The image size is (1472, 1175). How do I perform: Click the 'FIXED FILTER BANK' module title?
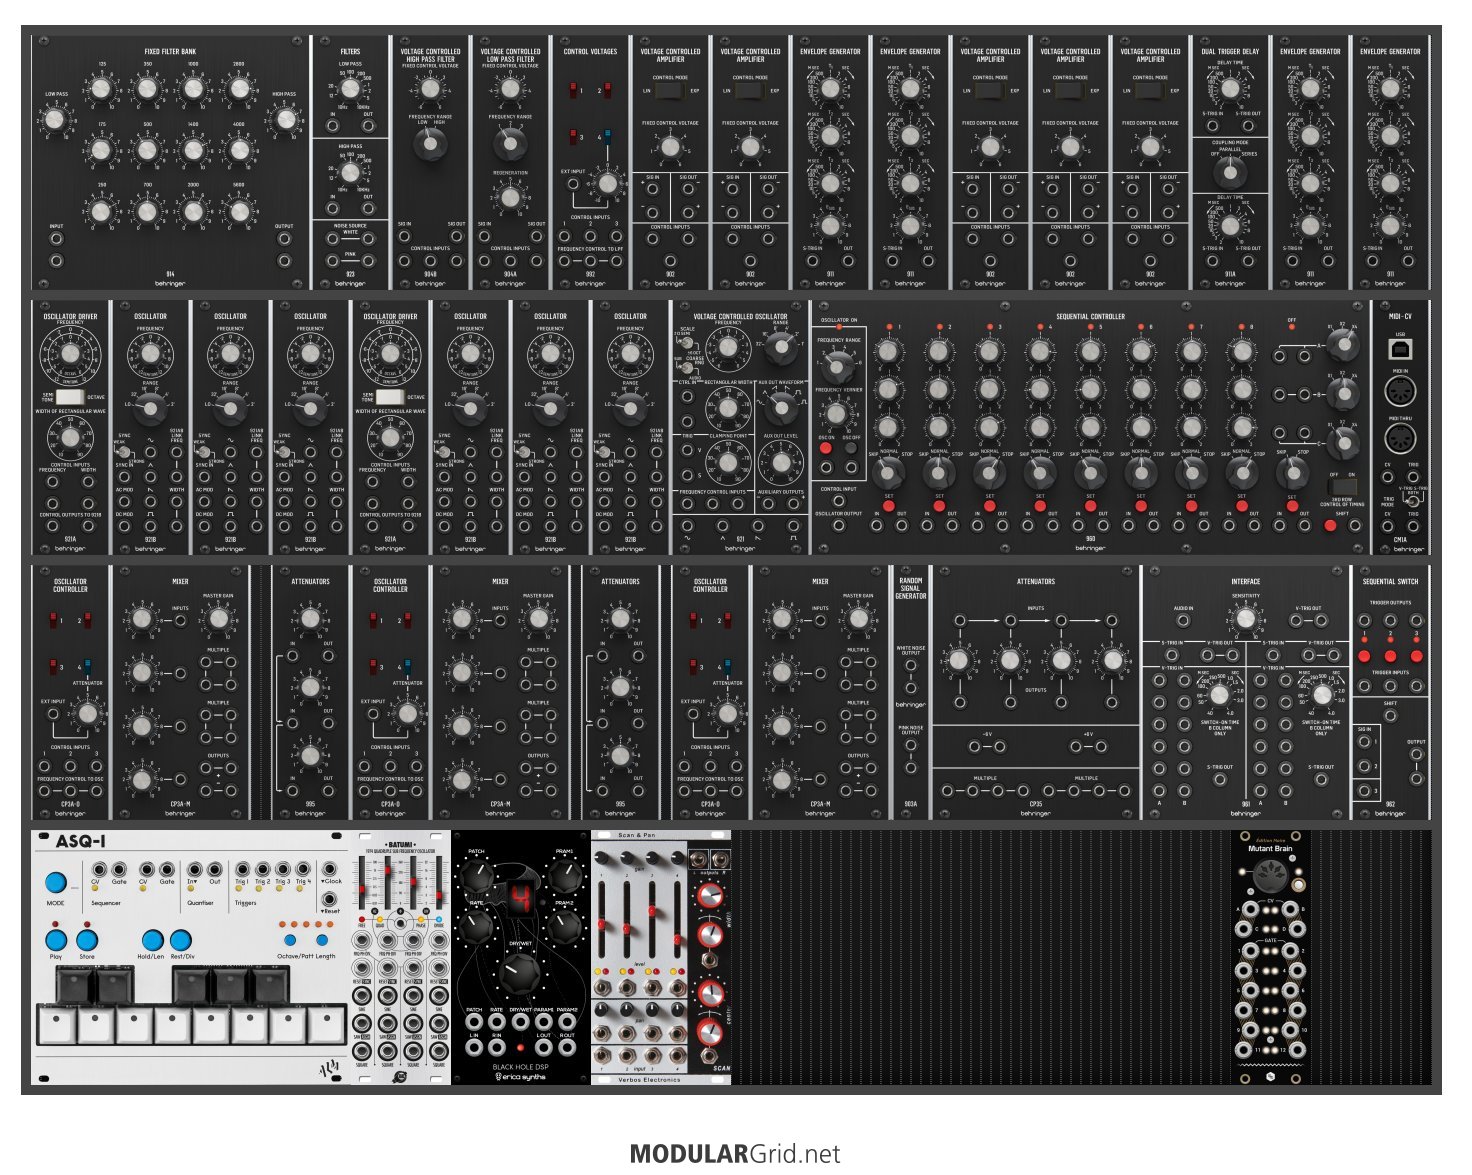coord(170,51)
